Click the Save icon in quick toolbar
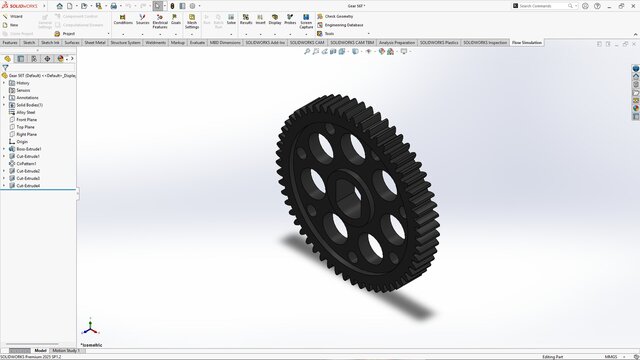The width and height of the screenshot is (640, 360). [x=98, y=6]
